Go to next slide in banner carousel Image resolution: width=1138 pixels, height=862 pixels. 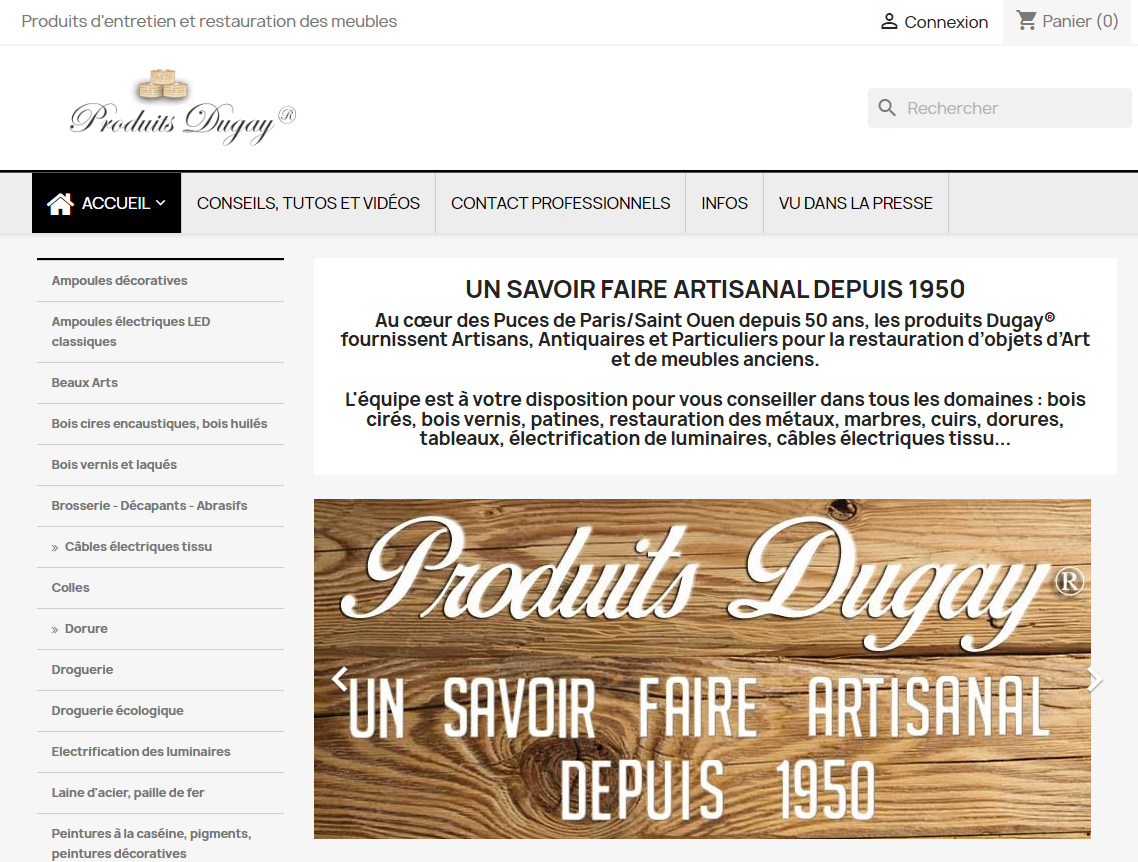[x=1095, y=680]
